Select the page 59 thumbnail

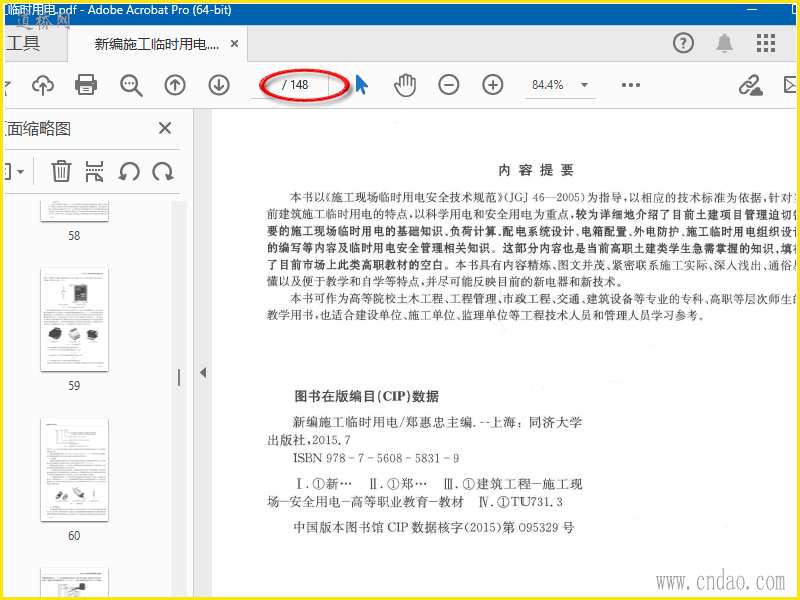point(74,320)
